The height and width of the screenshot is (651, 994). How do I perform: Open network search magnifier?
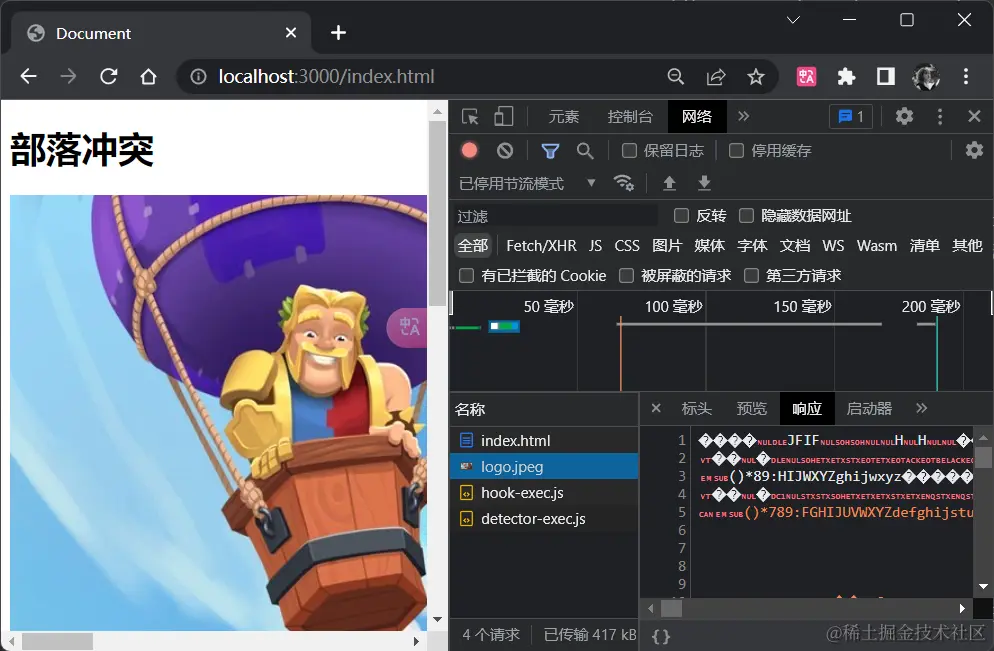point(584,151)
